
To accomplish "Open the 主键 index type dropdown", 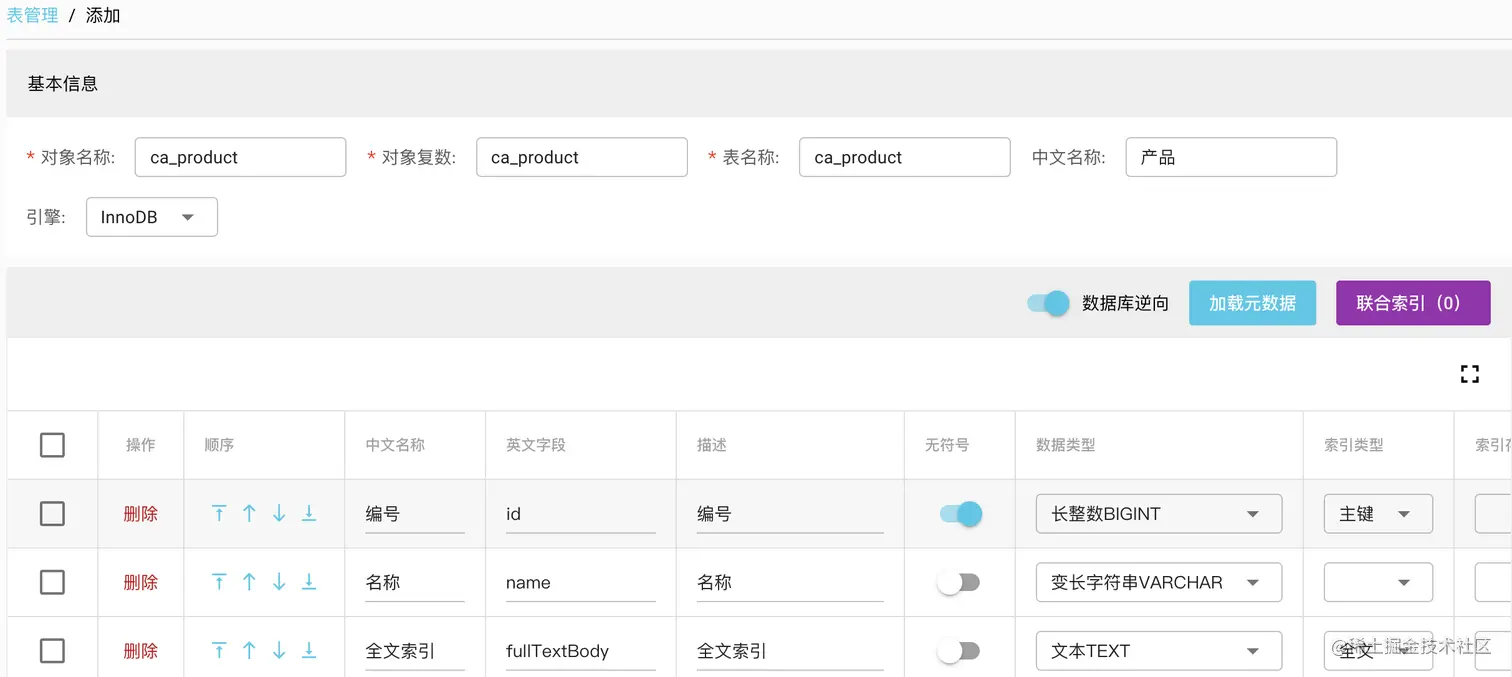I will pos(1378,514).
